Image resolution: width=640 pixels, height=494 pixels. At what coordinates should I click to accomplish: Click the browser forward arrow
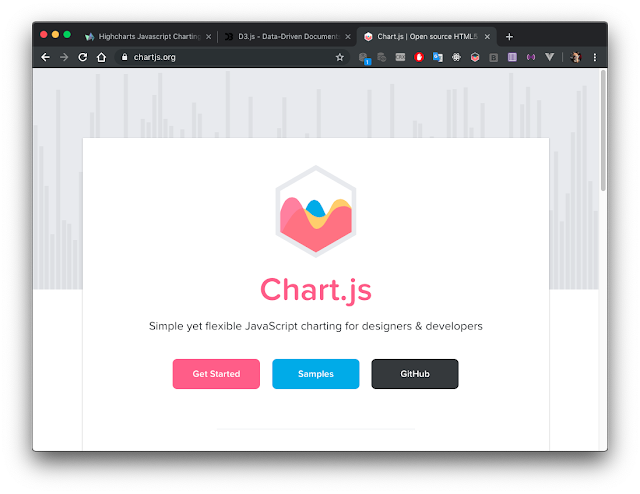[64, 57]
